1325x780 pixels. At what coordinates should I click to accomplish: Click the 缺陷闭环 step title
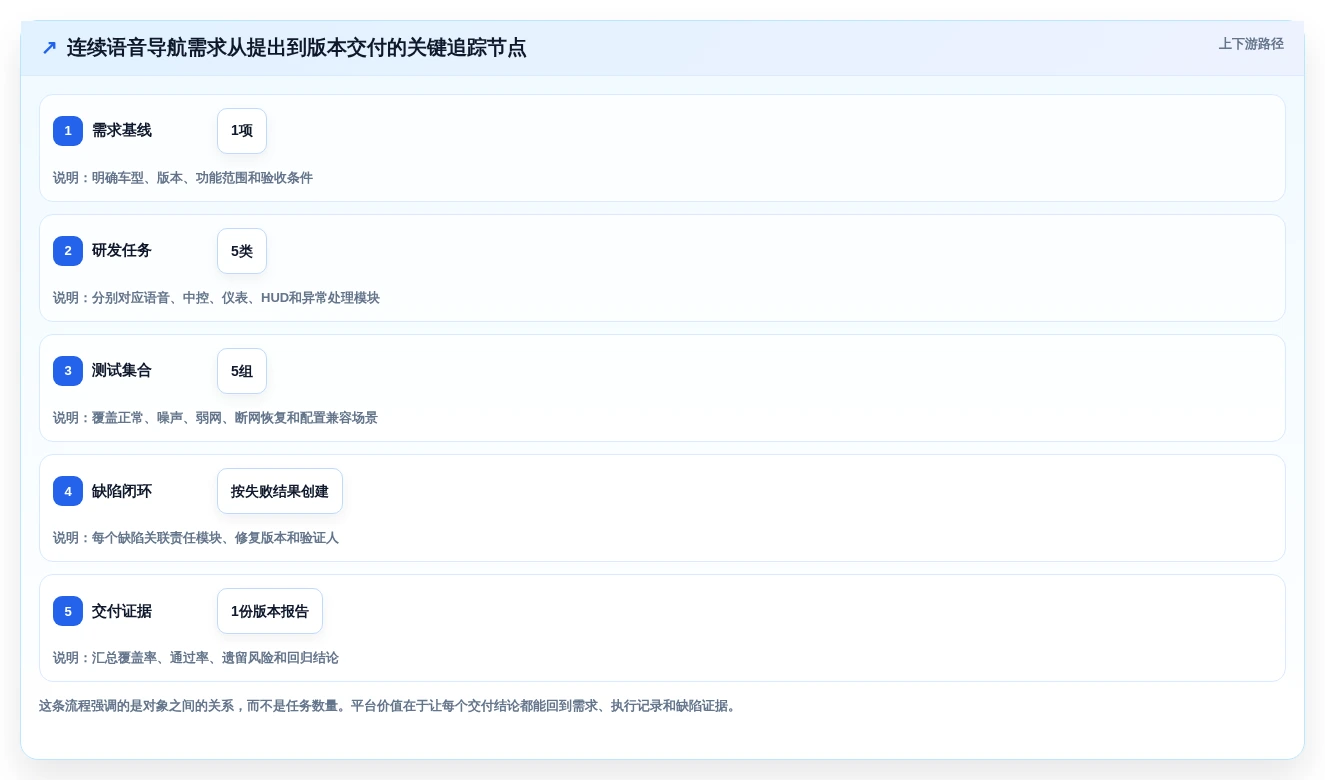122,491
